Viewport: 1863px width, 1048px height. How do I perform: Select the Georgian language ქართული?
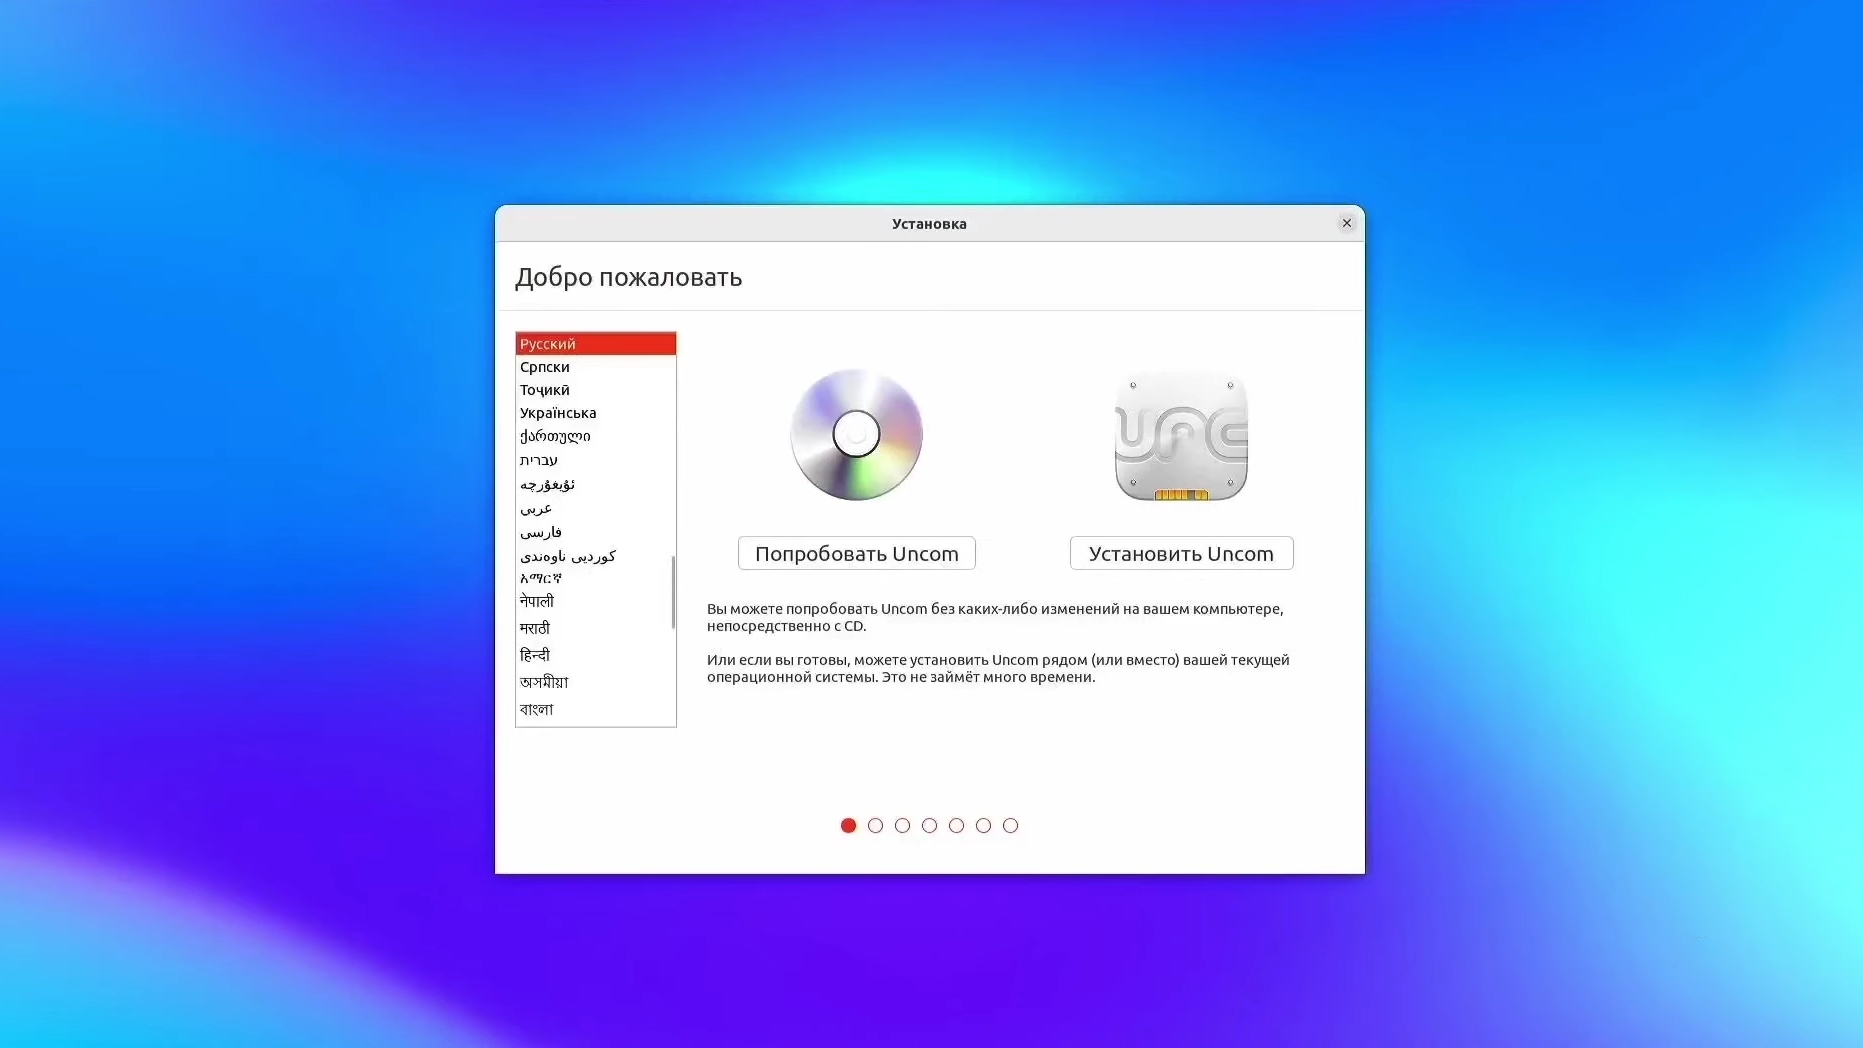pos(596,436)
